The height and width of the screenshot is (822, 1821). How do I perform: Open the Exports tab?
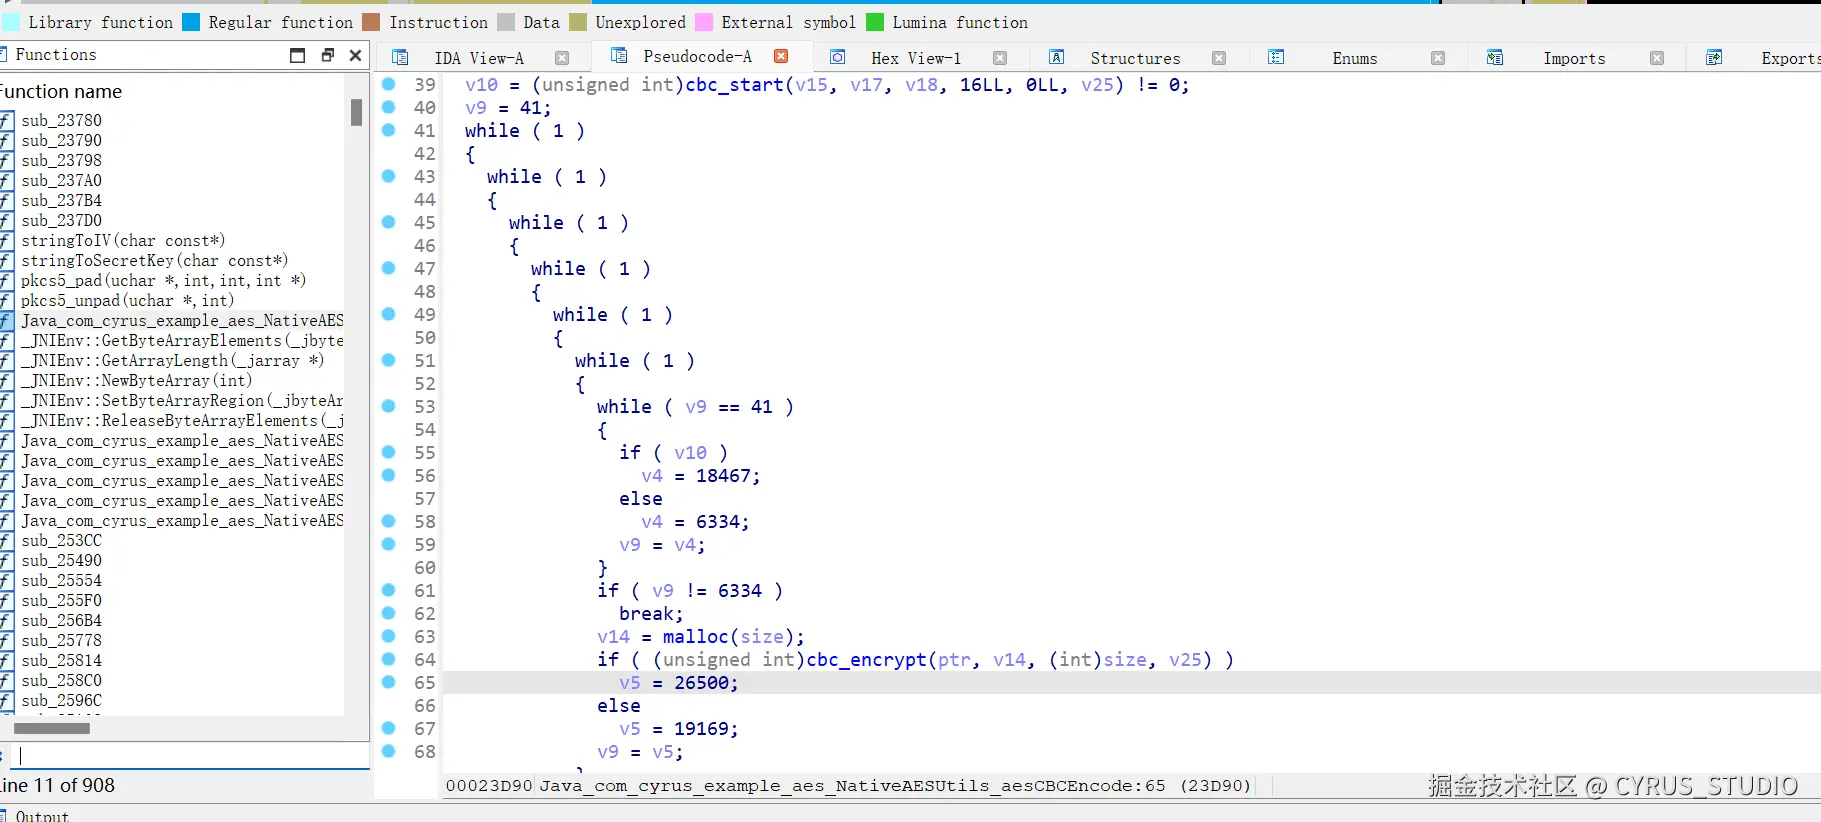click(x=1790, y=58)
